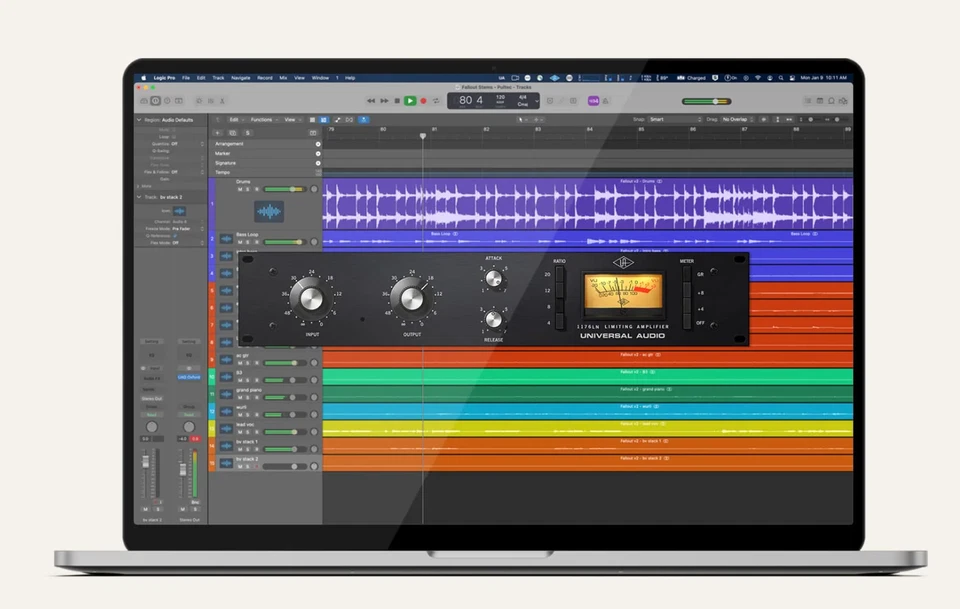Open the Mix menu in the menu bar
960x609 pixels.
pos(285,77)
